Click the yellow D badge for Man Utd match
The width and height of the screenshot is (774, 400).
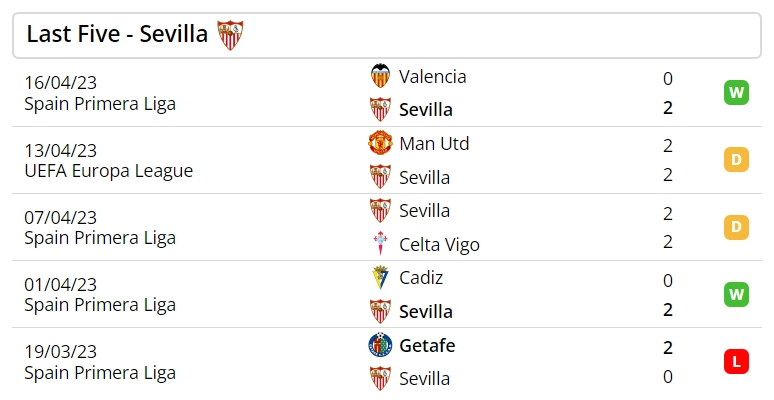[x=736, y=160]
